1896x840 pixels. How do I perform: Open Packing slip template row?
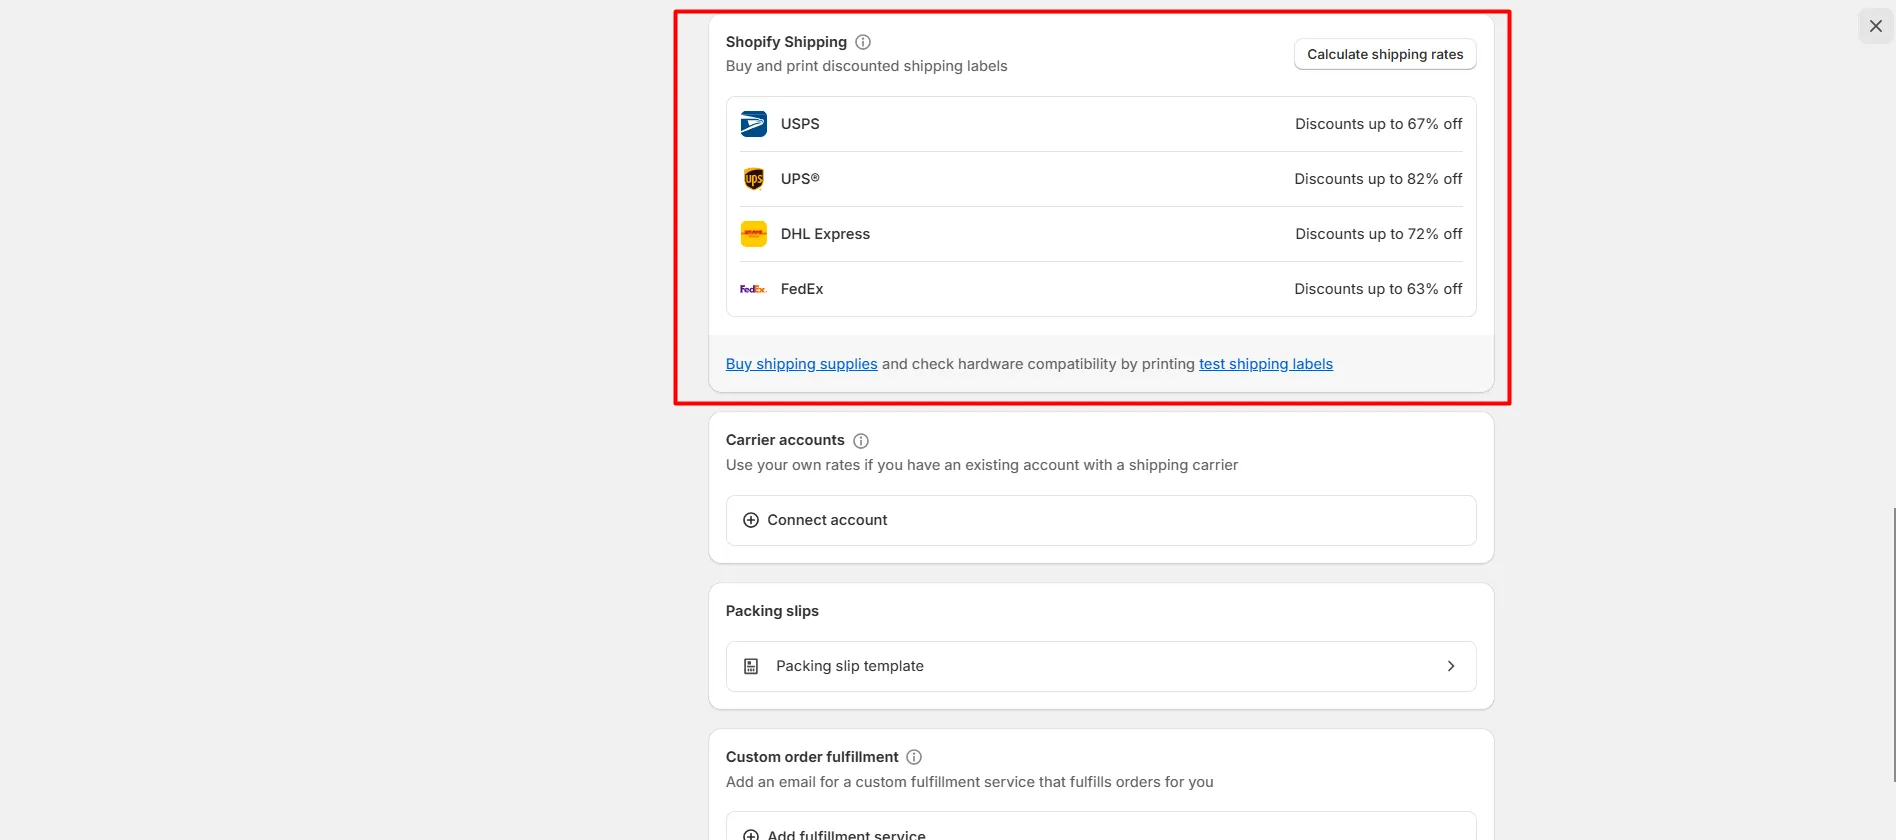[x=1101, y=666]
